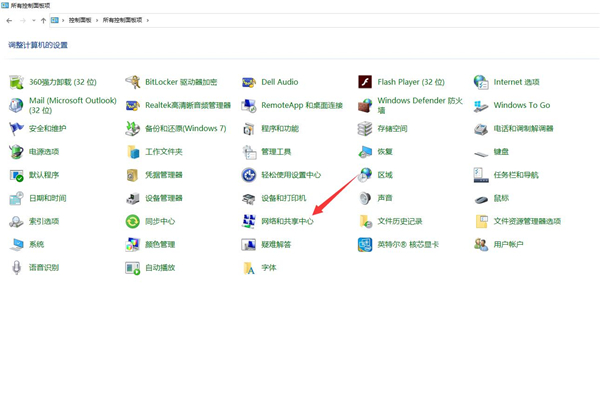Go back with the back arrow

tap(9, 20)
